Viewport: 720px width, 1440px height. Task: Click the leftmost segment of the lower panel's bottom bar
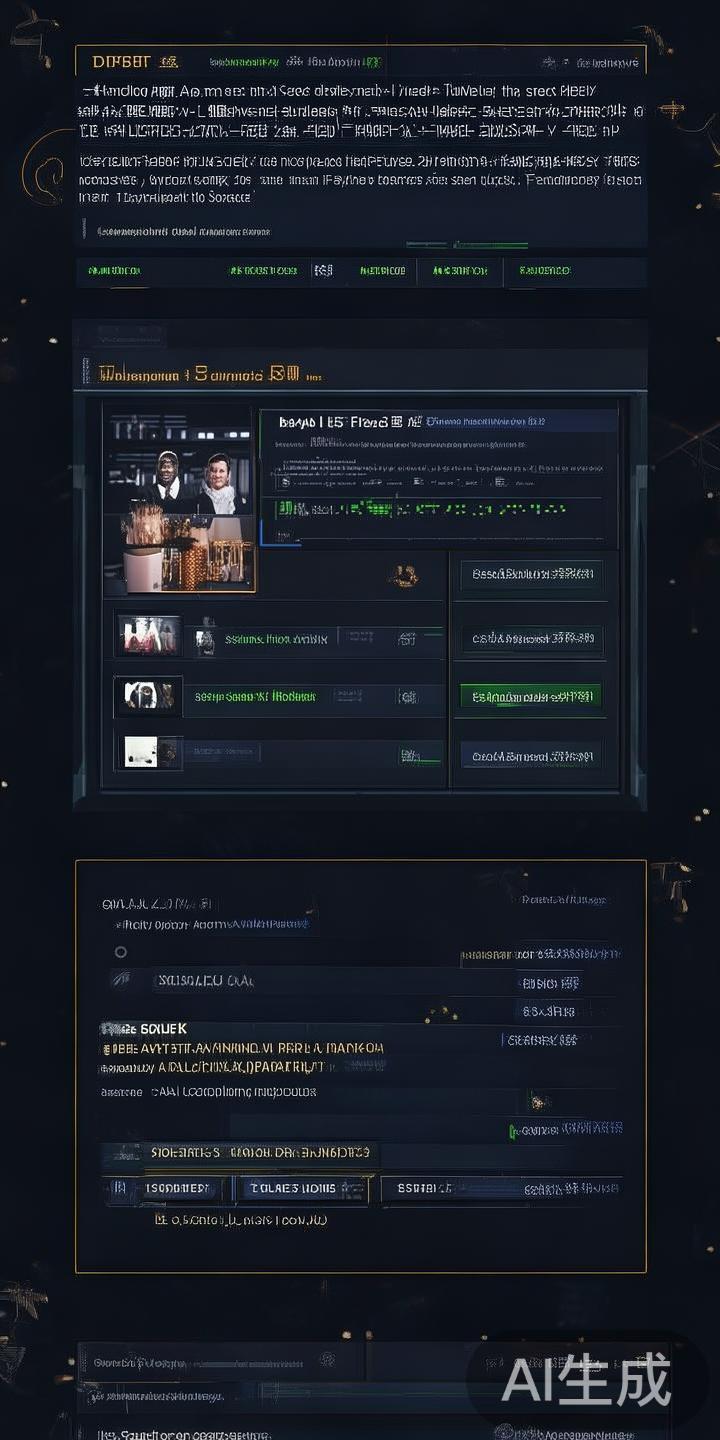pyautogui.click(x=165, y=1189)
